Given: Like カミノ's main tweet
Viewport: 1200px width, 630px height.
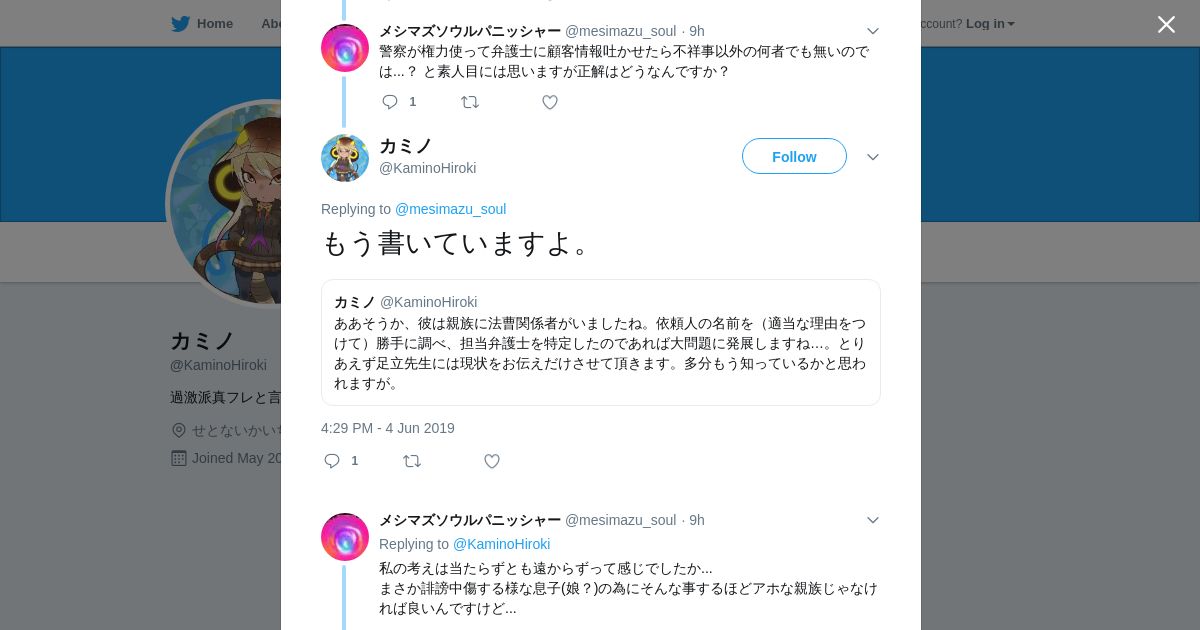Looking at the screenshot, I should pyautogui.click(x=492, y=461).
